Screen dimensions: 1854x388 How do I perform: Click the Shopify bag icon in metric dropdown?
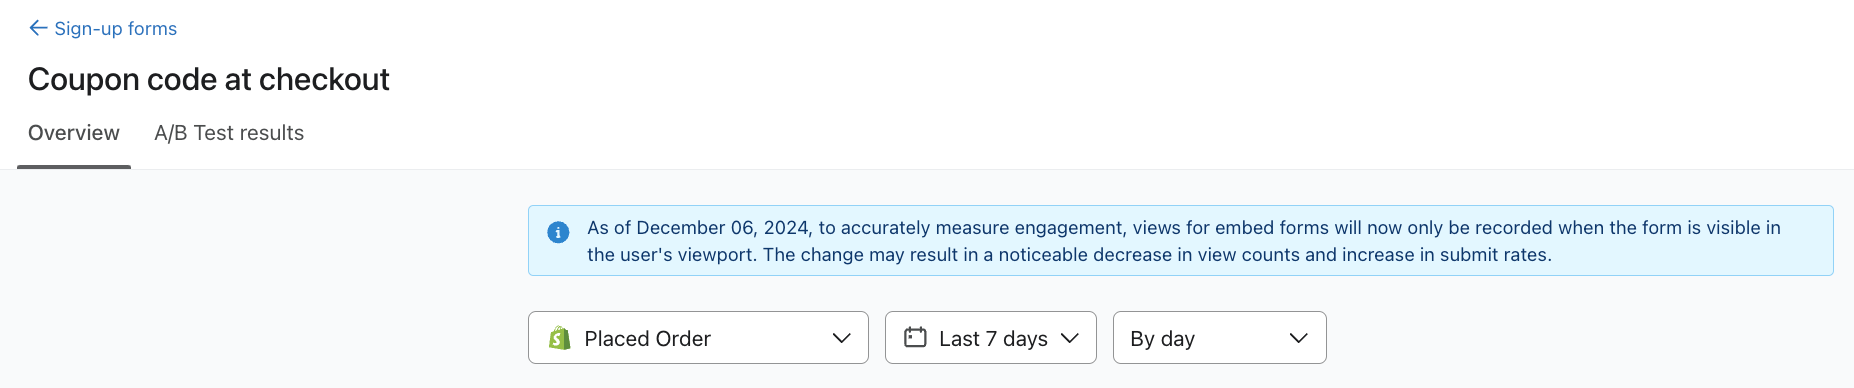click(x=560, y=338)
